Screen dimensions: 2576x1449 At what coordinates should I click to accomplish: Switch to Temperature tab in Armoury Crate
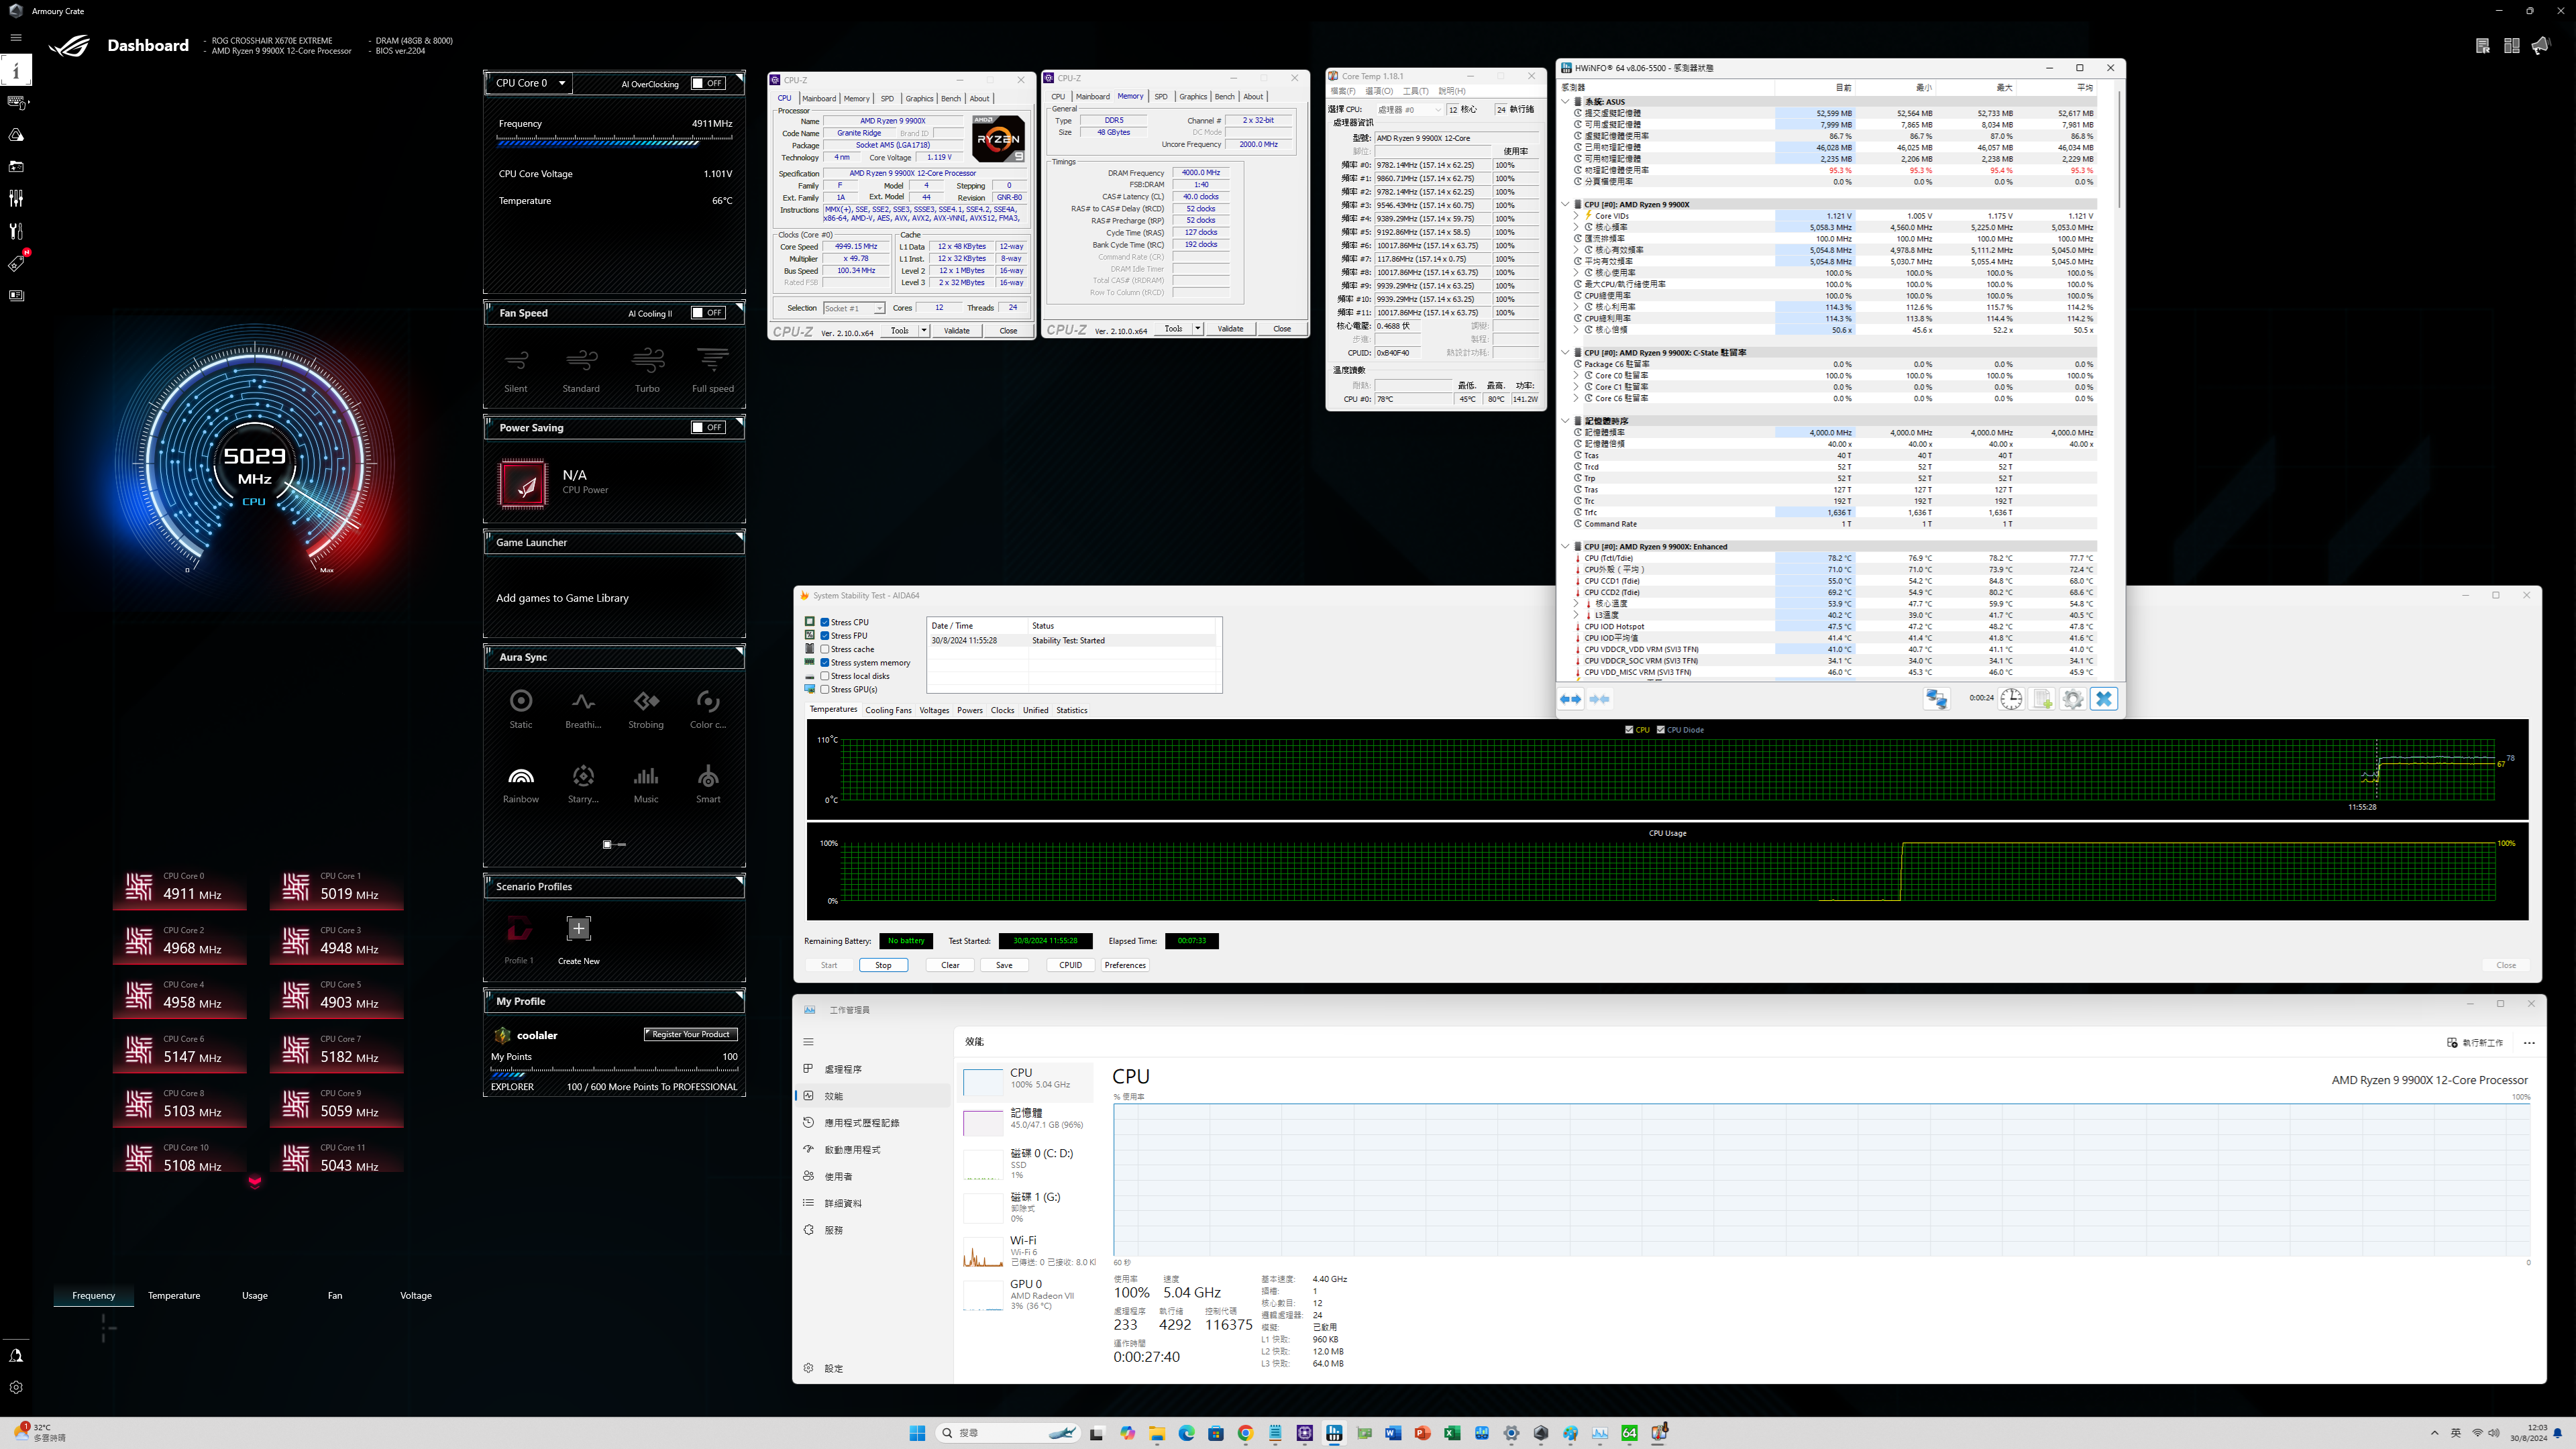coord(174,1296)
